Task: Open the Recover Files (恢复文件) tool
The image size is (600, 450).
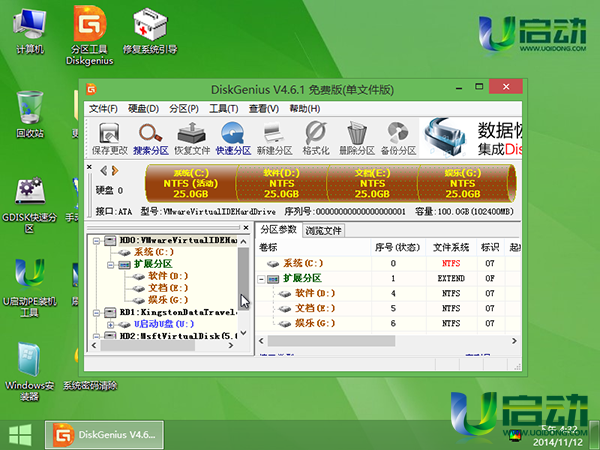Action: point(192,138)
